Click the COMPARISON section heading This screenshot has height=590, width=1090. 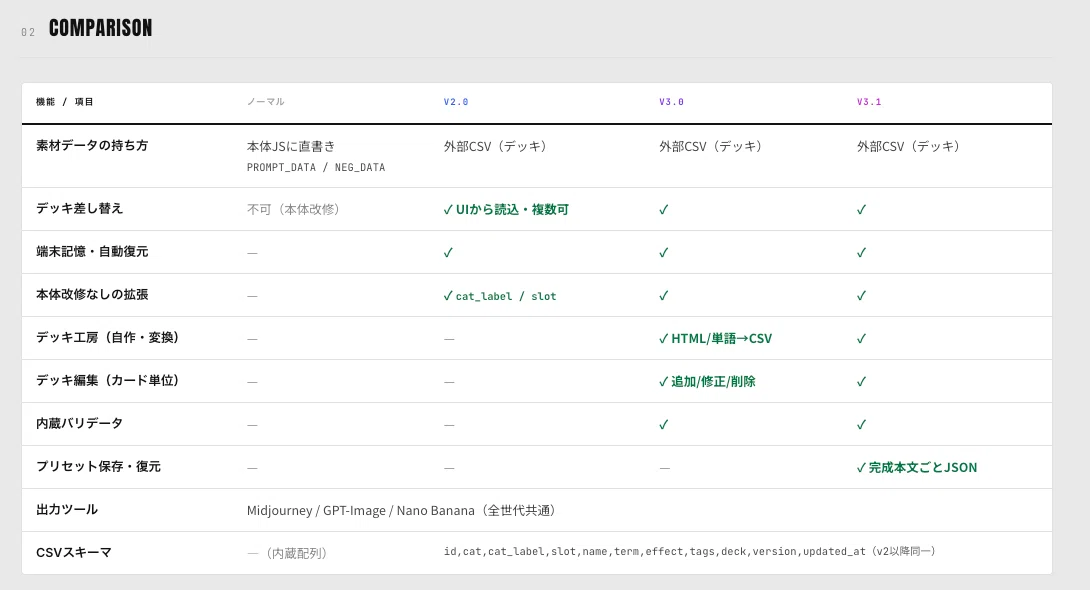click(100, 28)
